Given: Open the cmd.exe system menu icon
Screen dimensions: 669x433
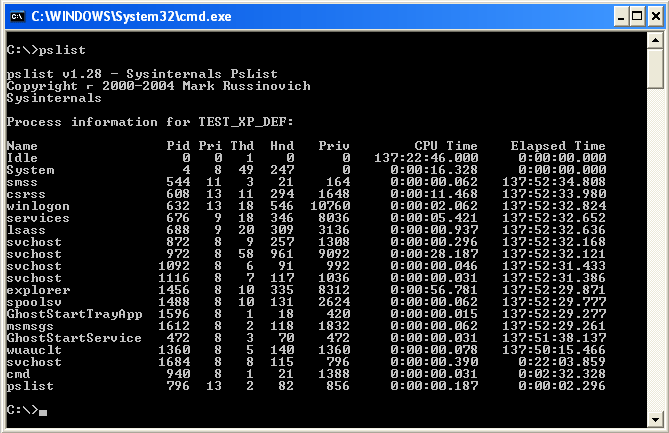Looking at the screenshot, I should [16, 16].
